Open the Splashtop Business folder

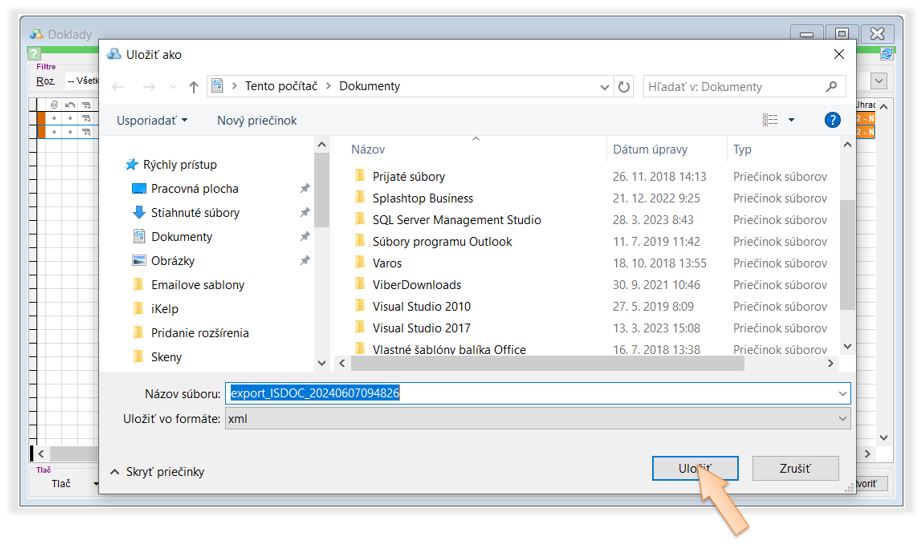(x=422, y=198)
